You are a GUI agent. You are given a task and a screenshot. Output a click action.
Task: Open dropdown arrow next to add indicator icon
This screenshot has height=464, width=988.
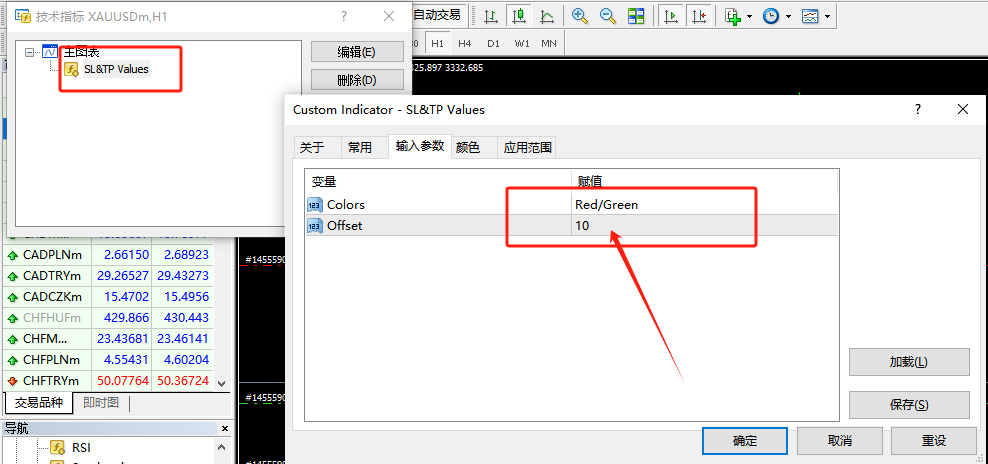coord(749,16)
